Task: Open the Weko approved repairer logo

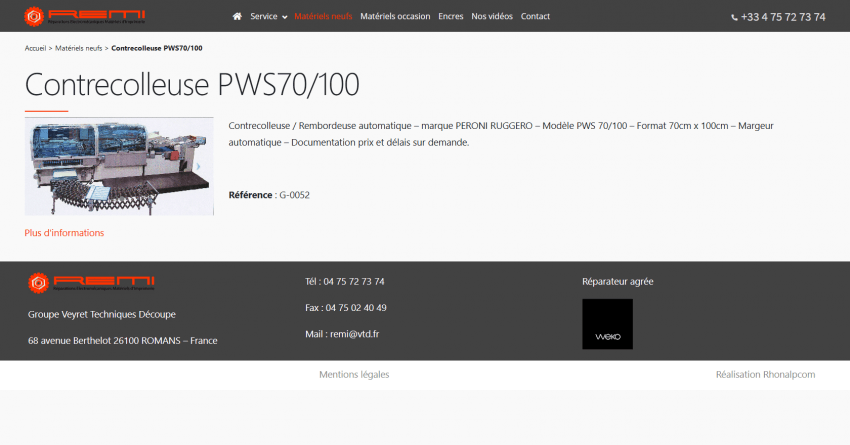Action: (607, 324)
